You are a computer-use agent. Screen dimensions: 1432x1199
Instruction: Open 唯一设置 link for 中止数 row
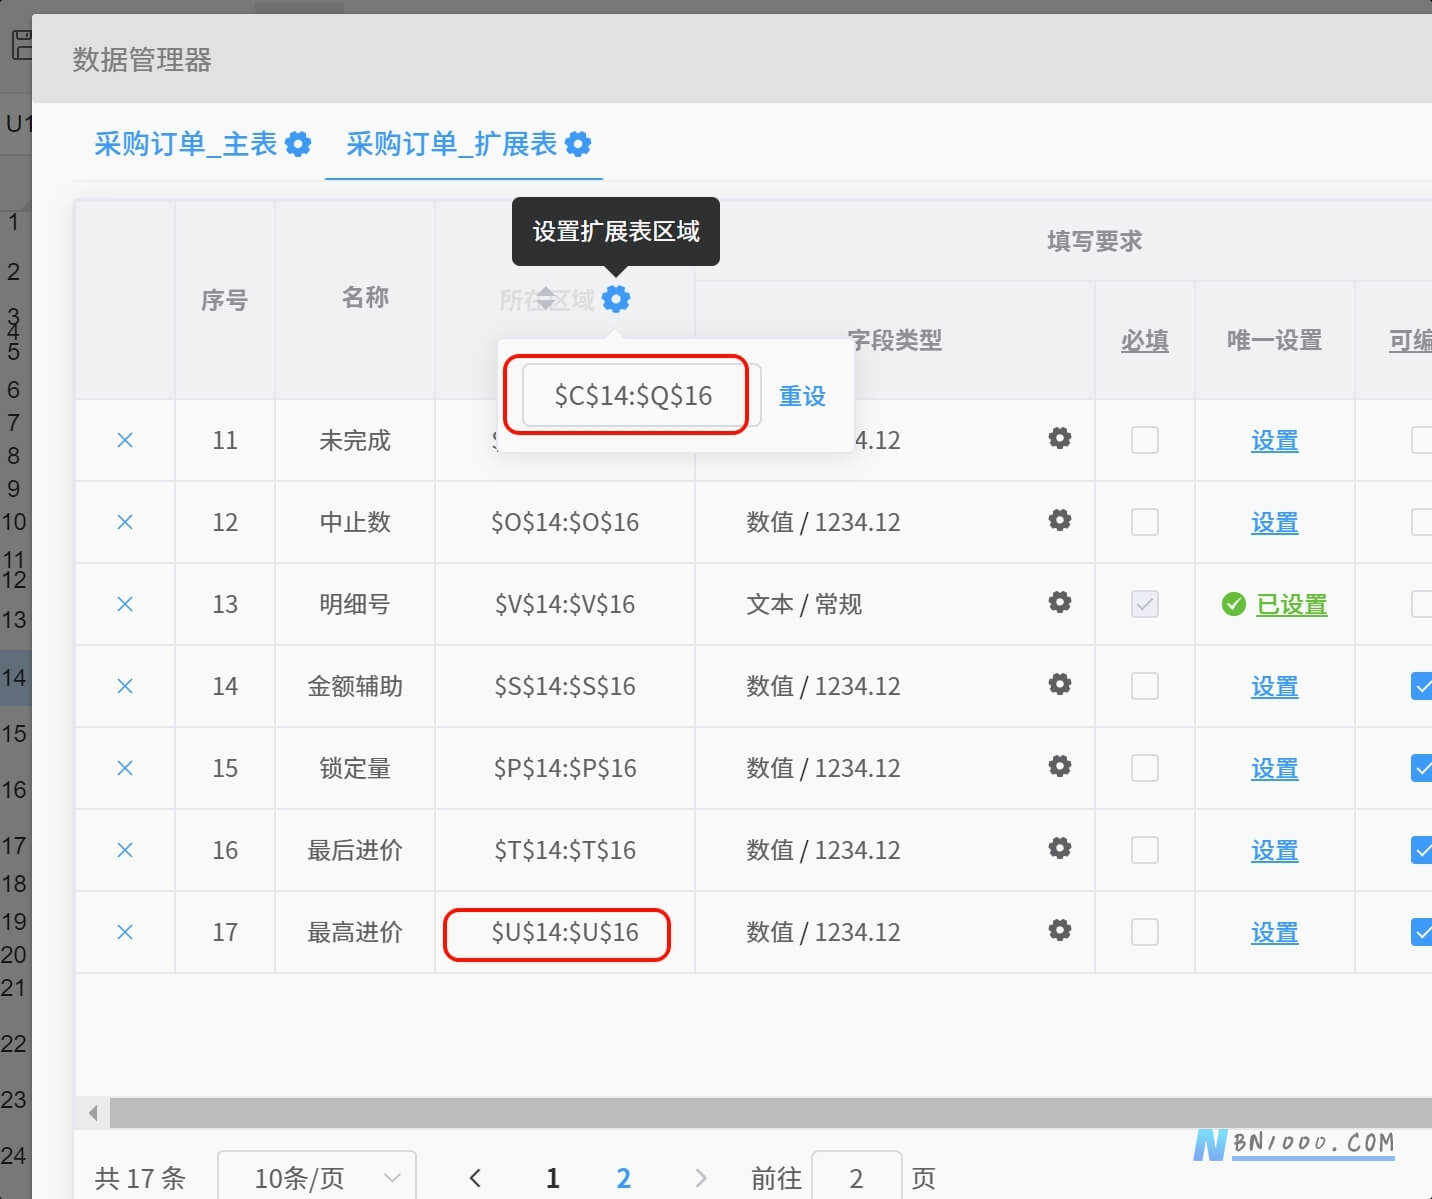[x=1275, y=522]
